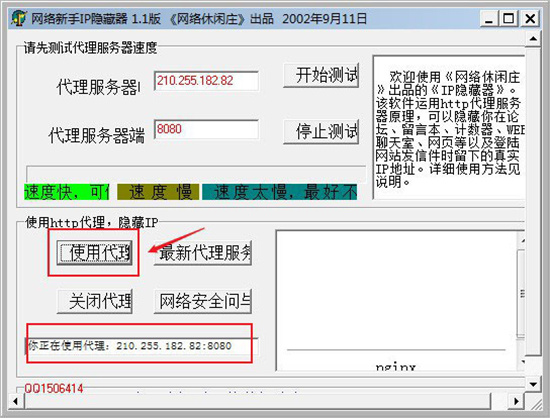Maximize the IP hider window
The height and width of the screenshot is (418, 550).
(x=509, y=18)
